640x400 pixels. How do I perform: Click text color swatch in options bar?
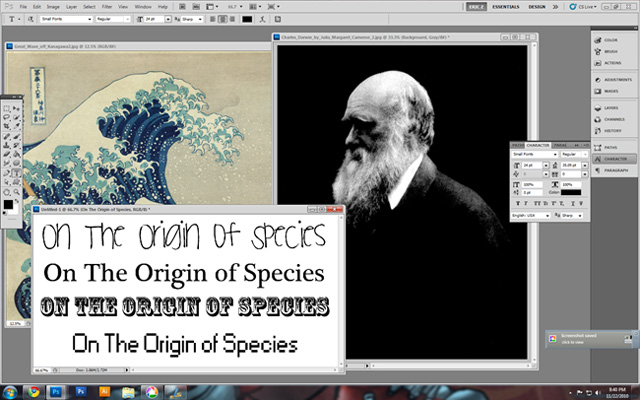pos(247,19)
